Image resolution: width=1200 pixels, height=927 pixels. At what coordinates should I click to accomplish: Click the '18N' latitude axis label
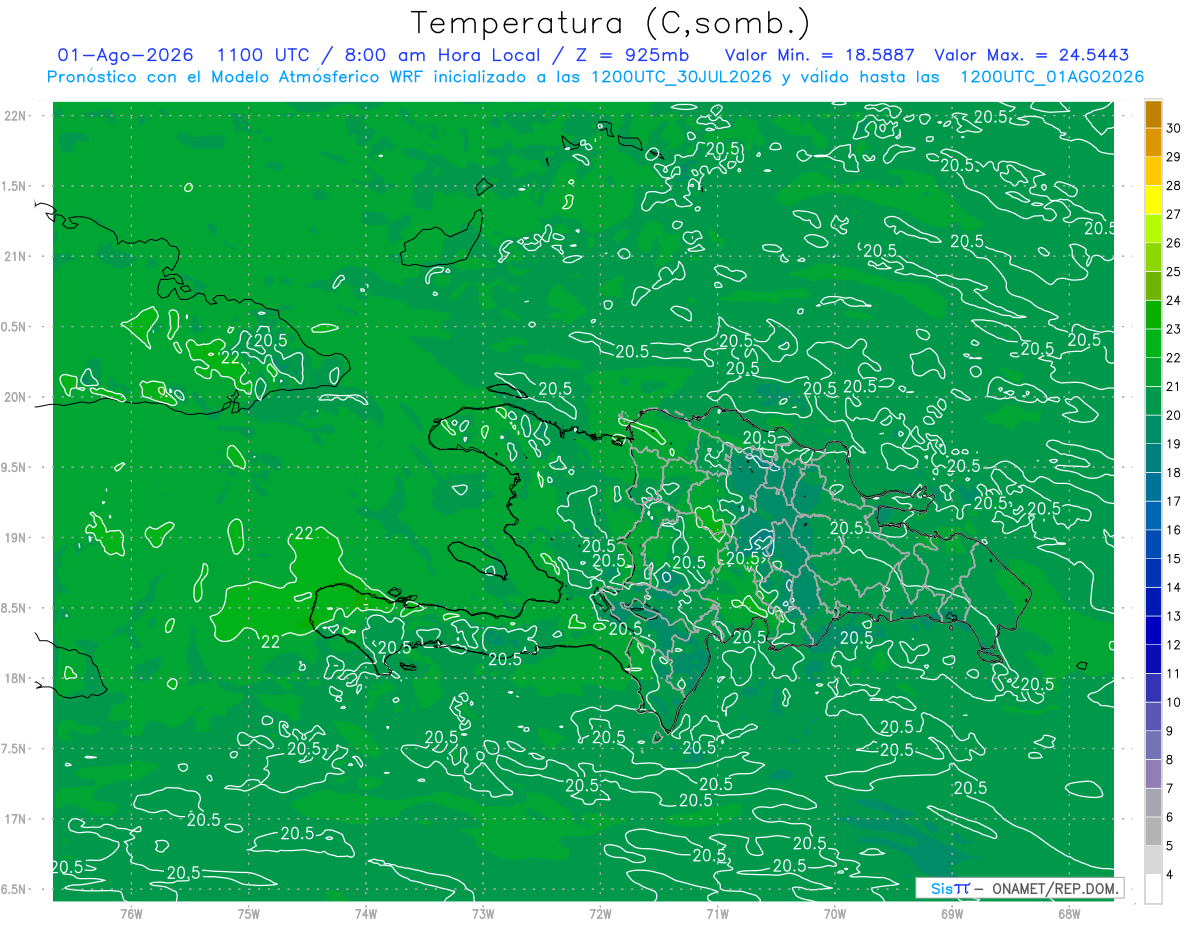14,679
